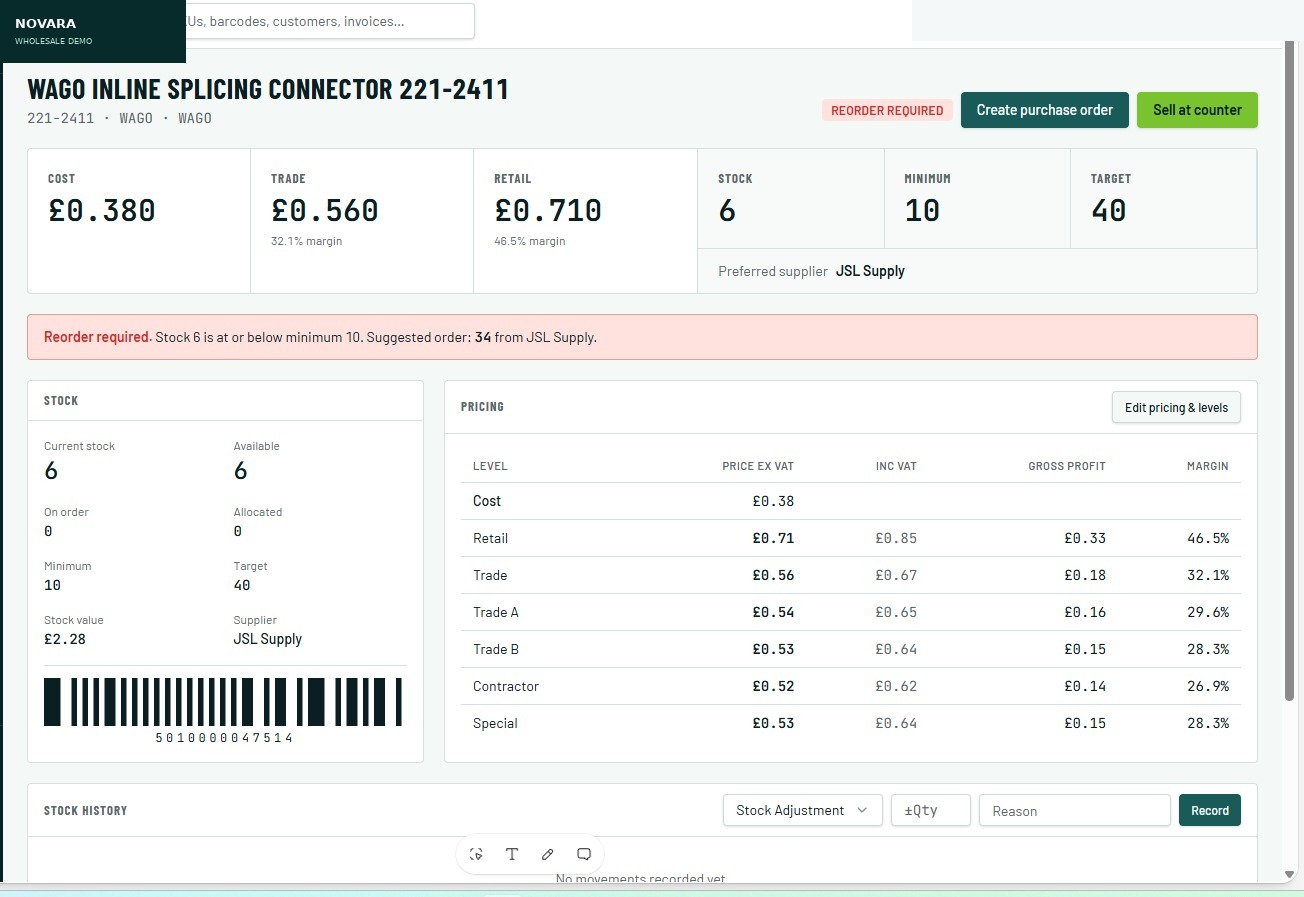
Task: Open the Stock Adjustment dropdown
Action: [802, 810]
